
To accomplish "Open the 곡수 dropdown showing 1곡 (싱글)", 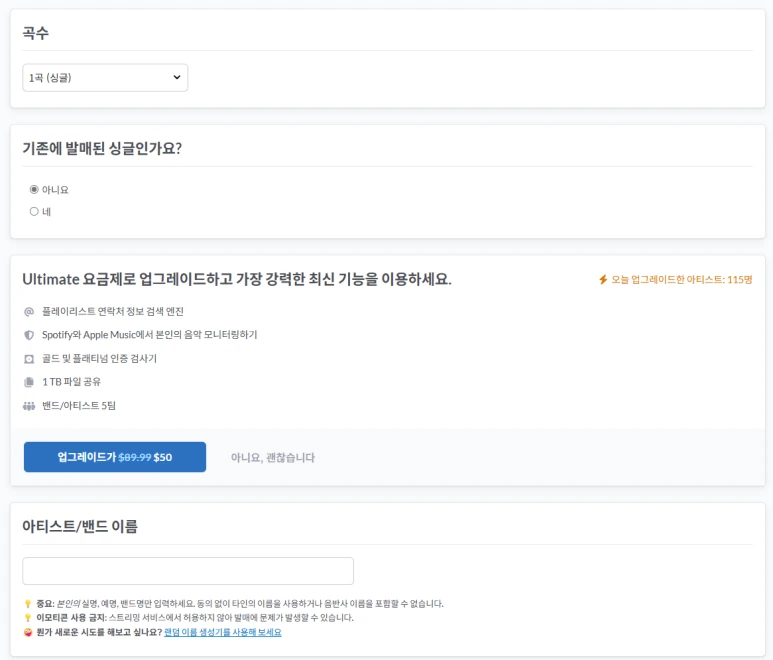I will [105, 77].
